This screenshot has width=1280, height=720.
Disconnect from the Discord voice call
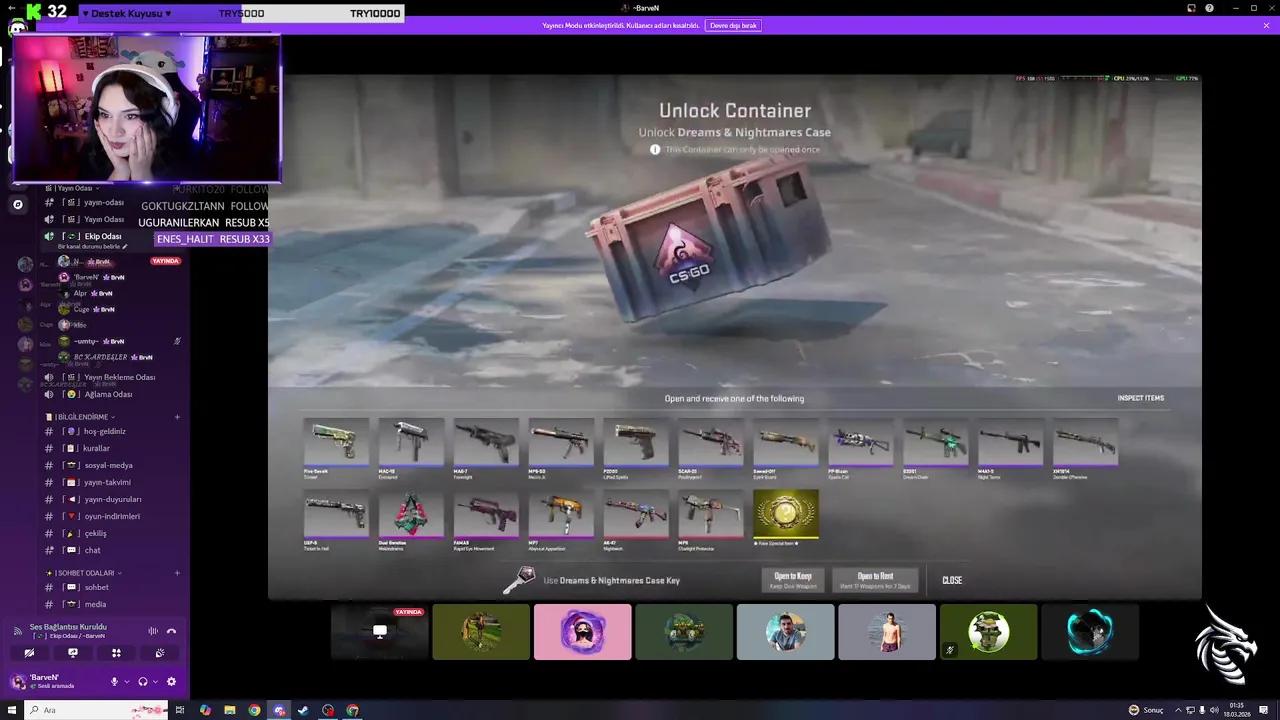tap(172, 631)
